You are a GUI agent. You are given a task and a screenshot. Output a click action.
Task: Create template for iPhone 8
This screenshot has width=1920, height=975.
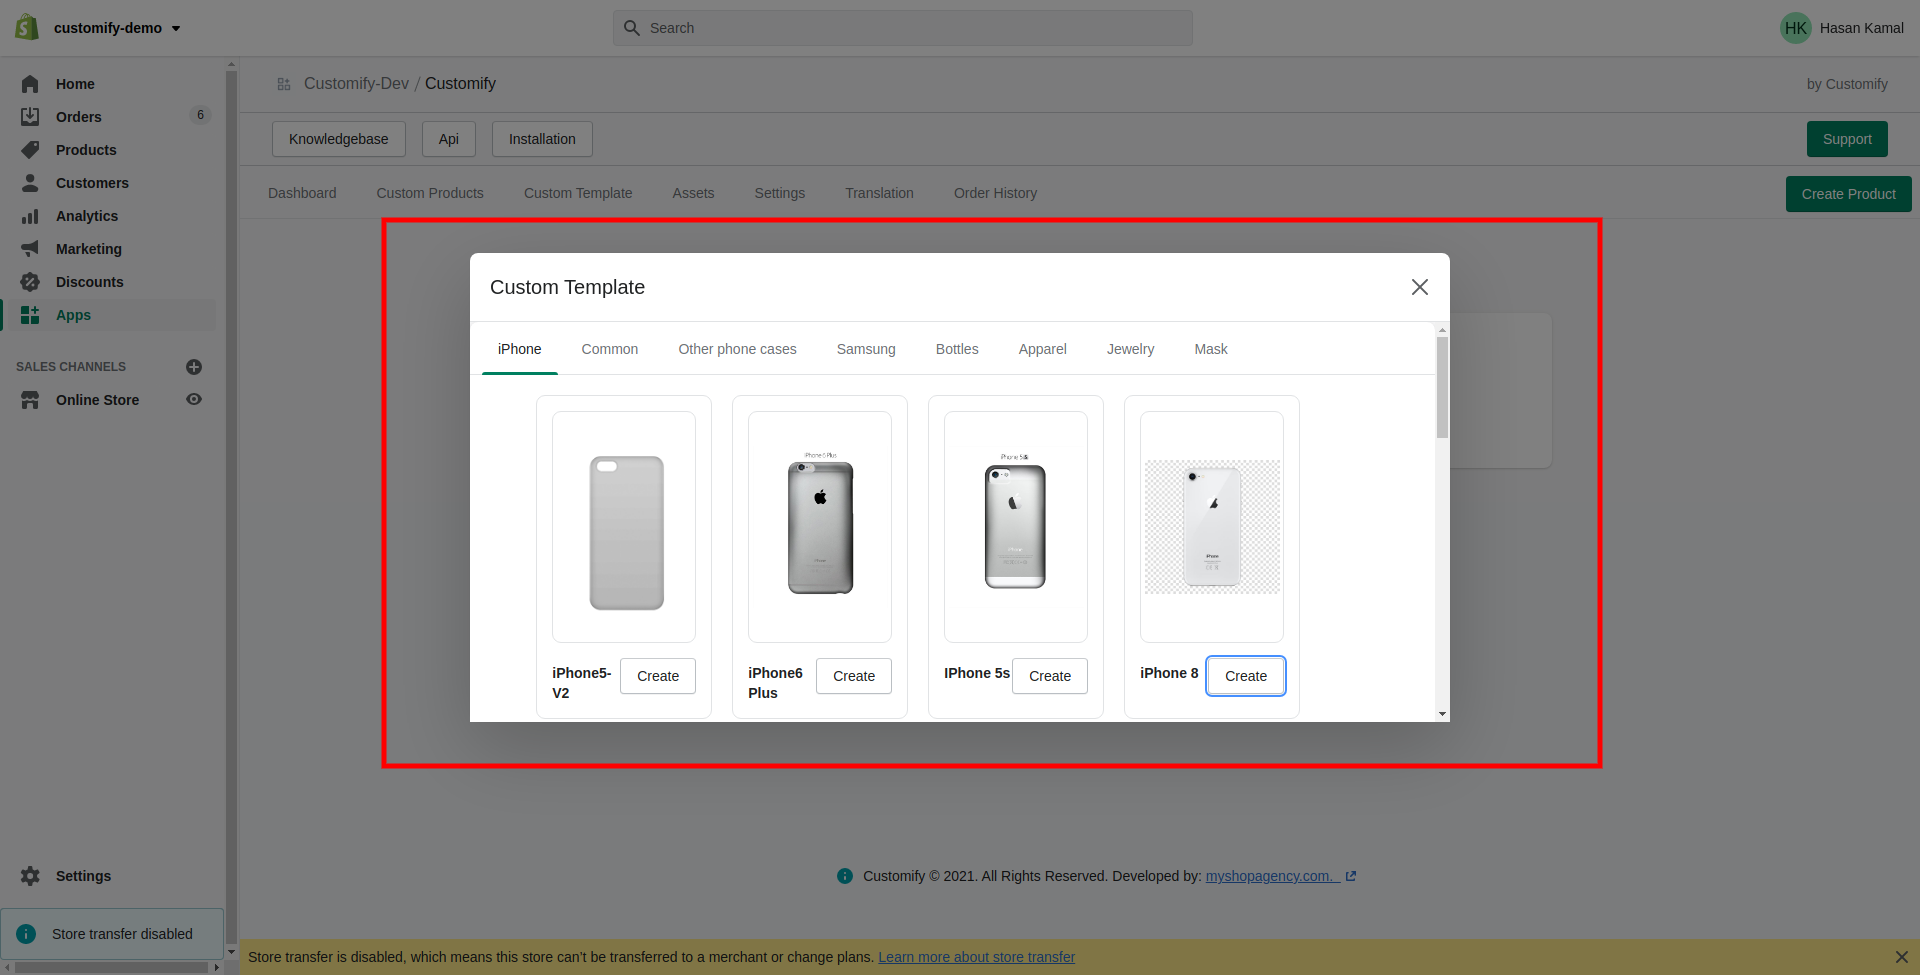pos(1246,676)
